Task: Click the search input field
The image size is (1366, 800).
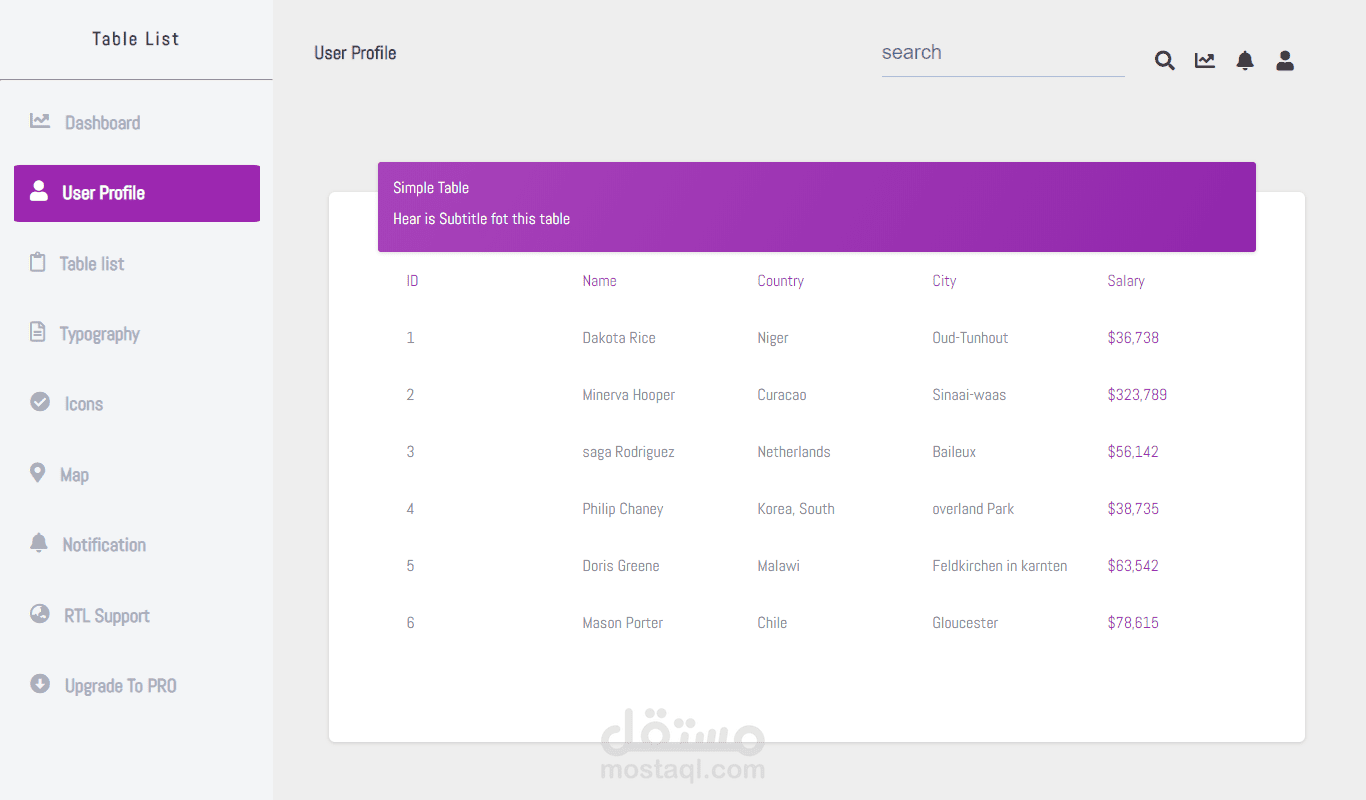Action: click(x=1002, y=53)
